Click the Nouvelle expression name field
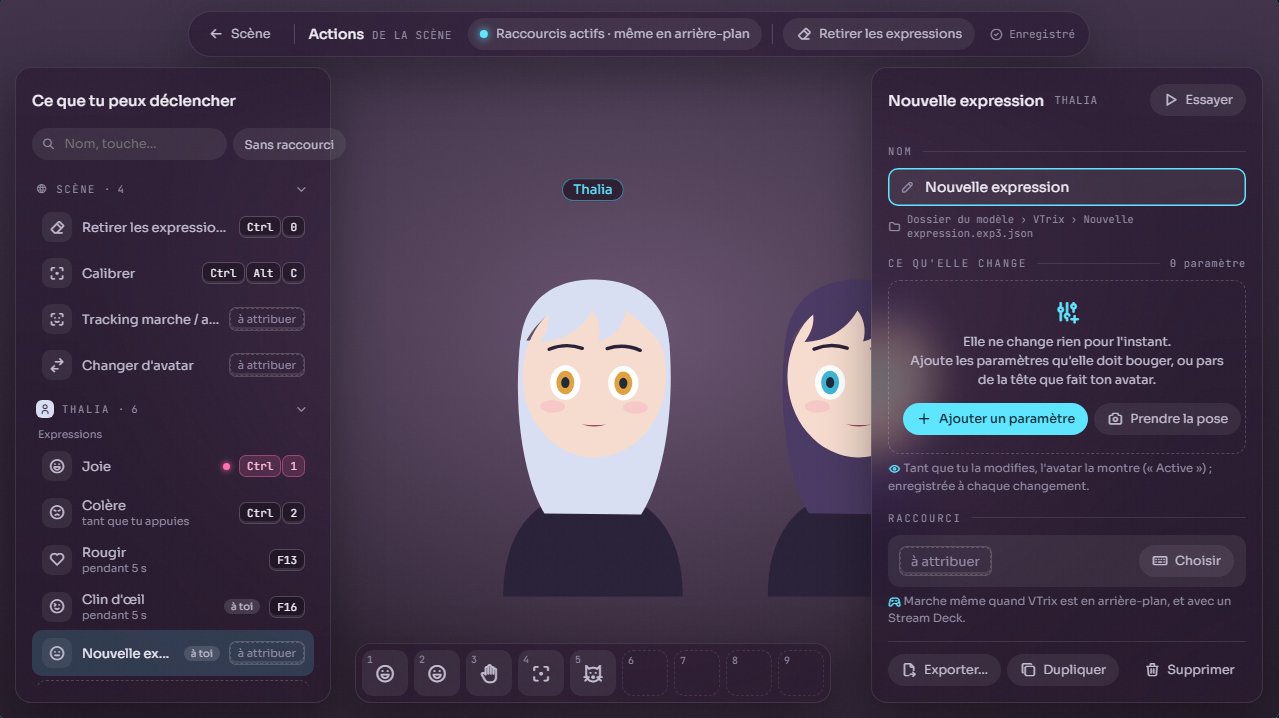This screenshot has width=1279, height=718. (1067, 187)
